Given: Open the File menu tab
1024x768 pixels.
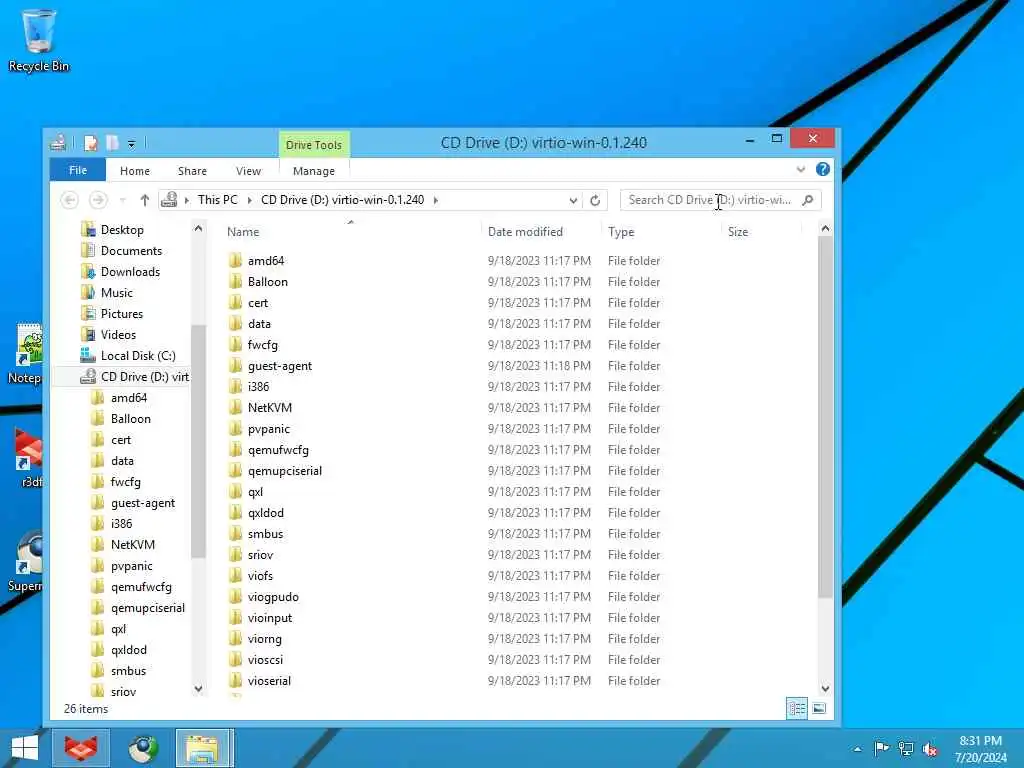Looking at the screenshot, I should pyautogui.click(x=78, y=170).
